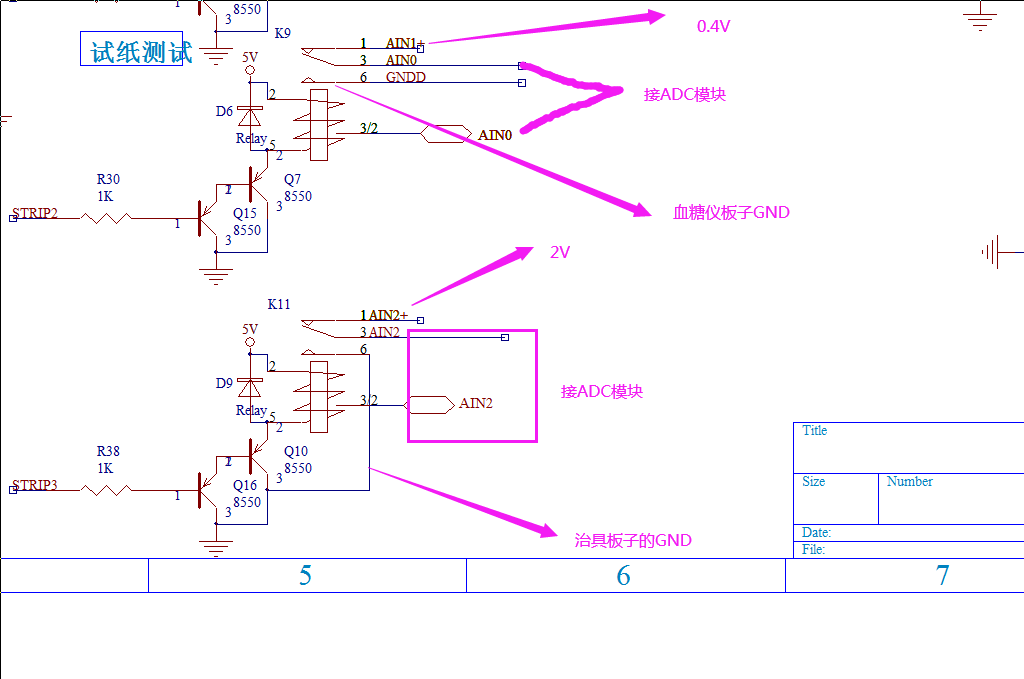This screenshot has width=1024, height=679.
Task: Select diode D9 symbol
Action: pyautogui.click(x=249, y=387)
